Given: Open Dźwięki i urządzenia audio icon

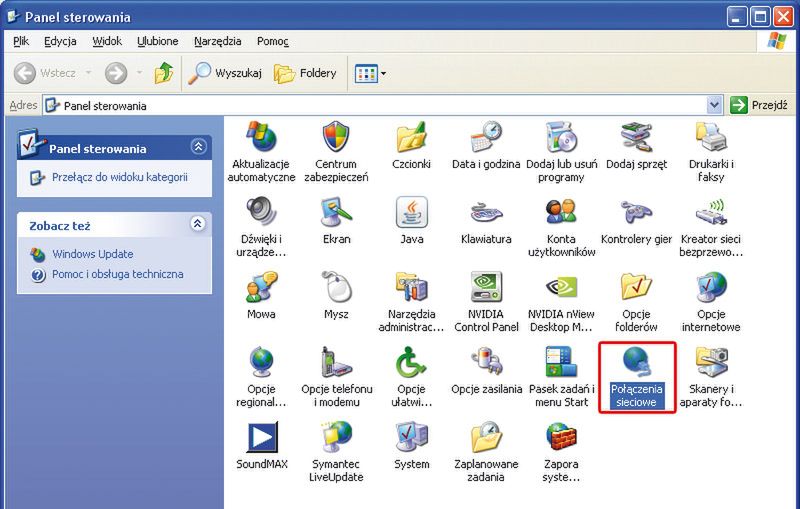Looking at the screenshot, I should tap(261, 227).
